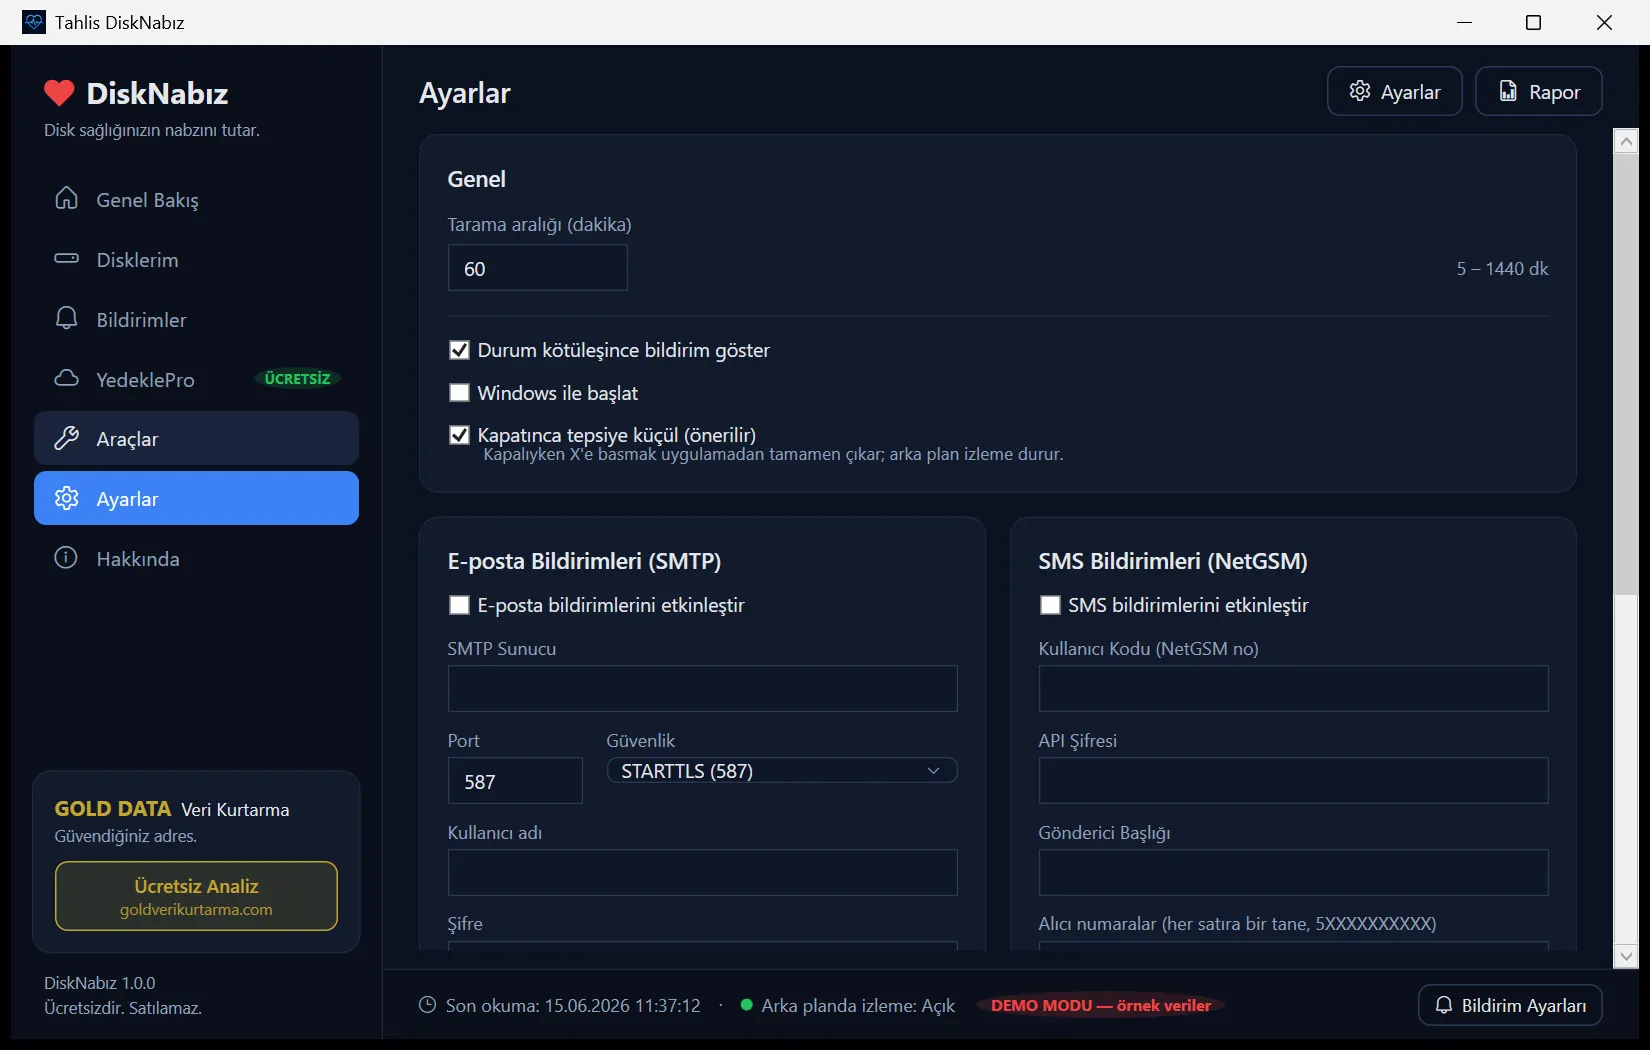This screenshot has height=1050, width=1650.
Task: Click the vertical scrollbar thumb
Action: 1626,373
